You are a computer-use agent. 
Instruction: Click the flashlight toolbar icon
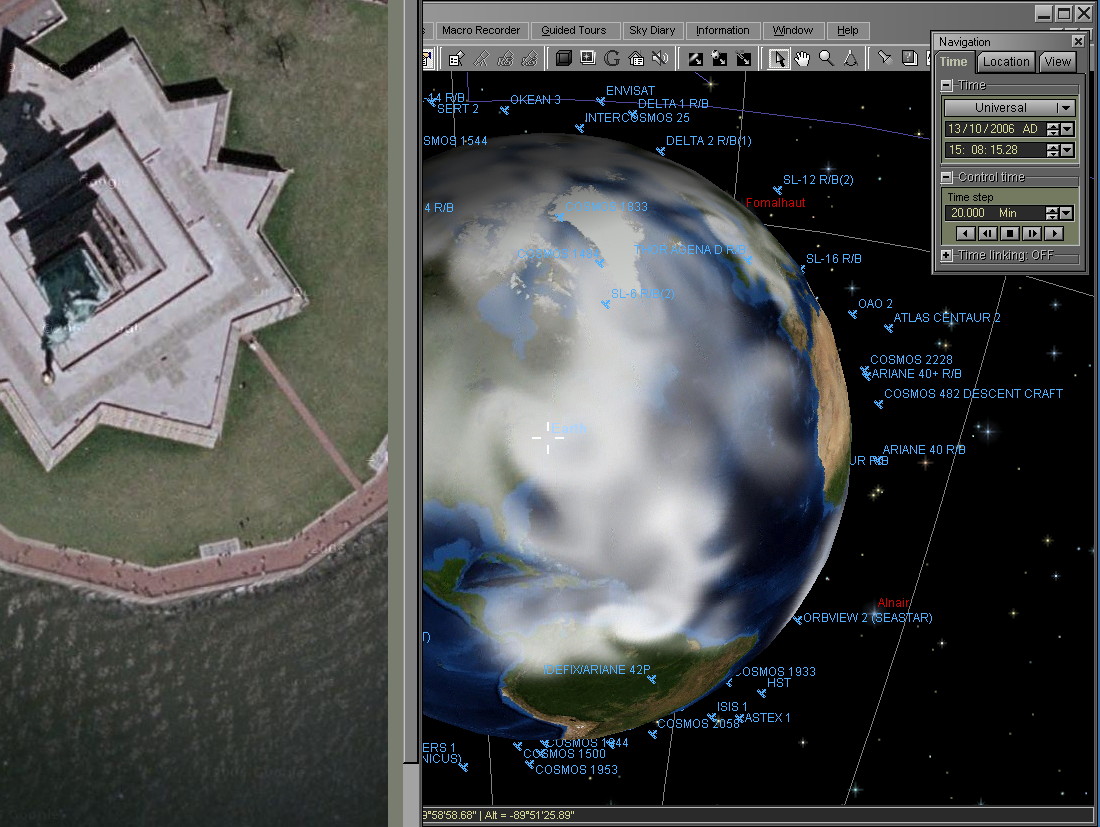click(885, 58)
